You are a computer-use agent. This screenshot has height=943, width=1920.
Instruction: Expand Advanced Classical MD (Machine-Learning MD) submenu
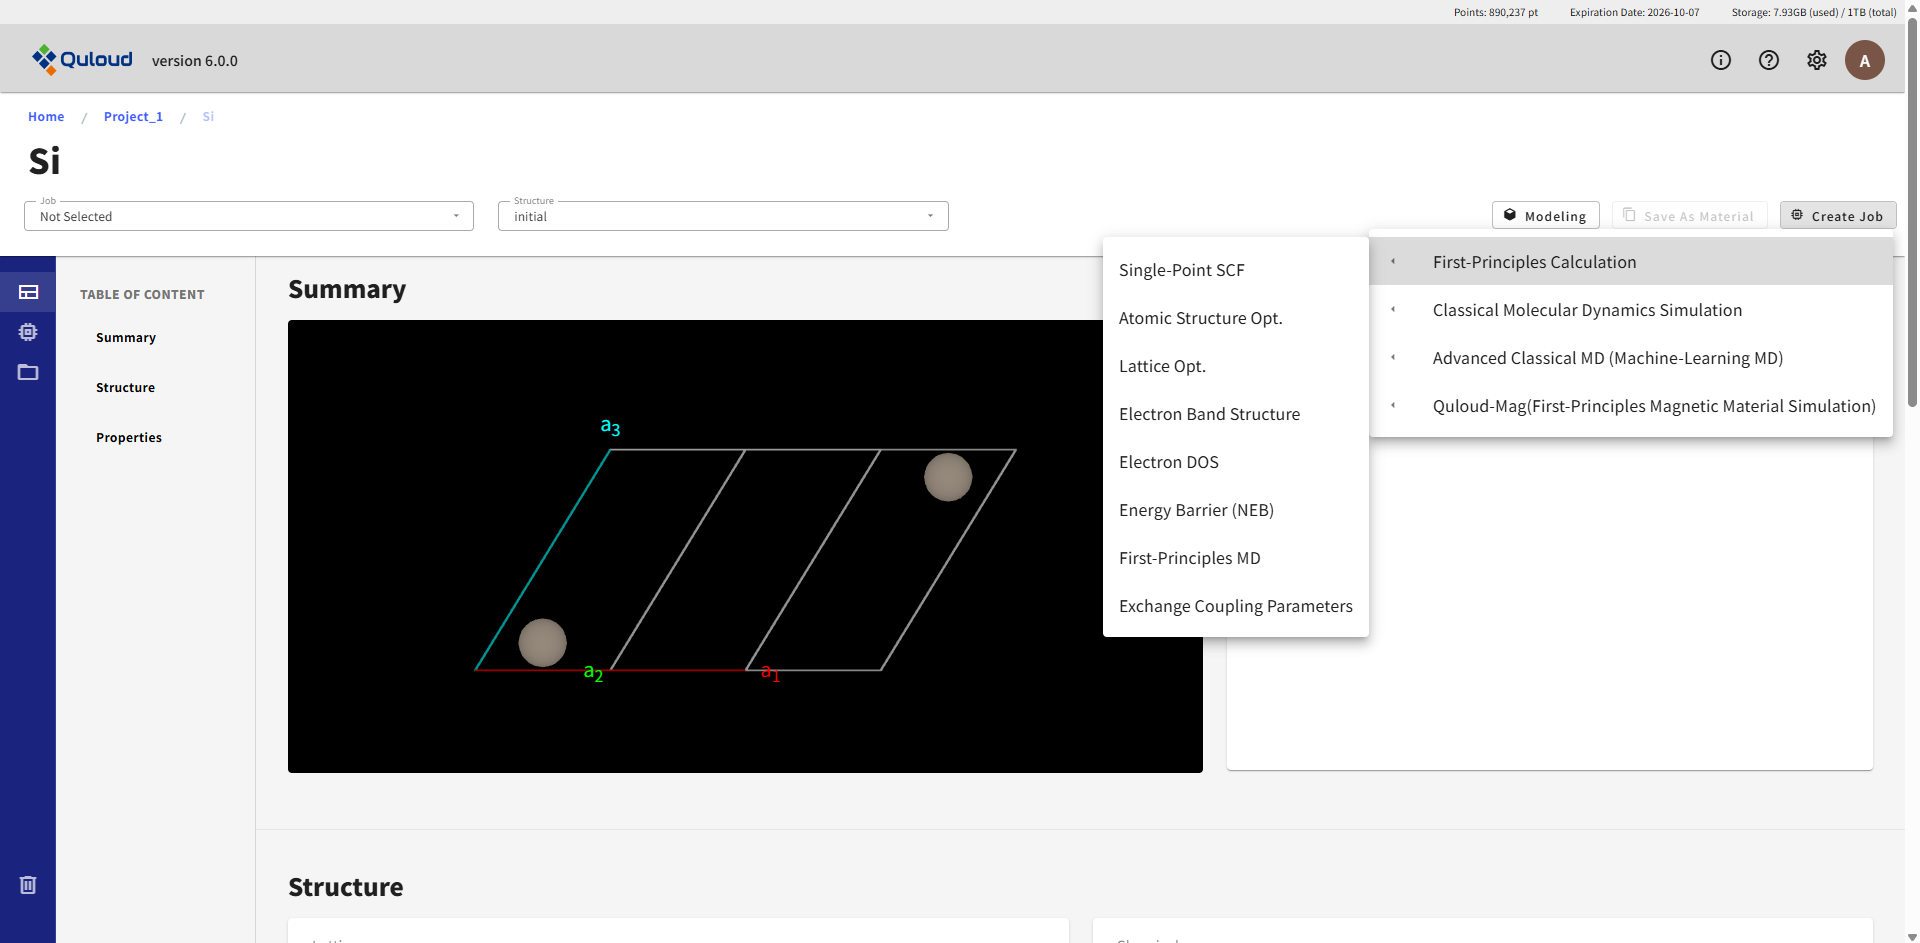click(x=1606, y=358)
